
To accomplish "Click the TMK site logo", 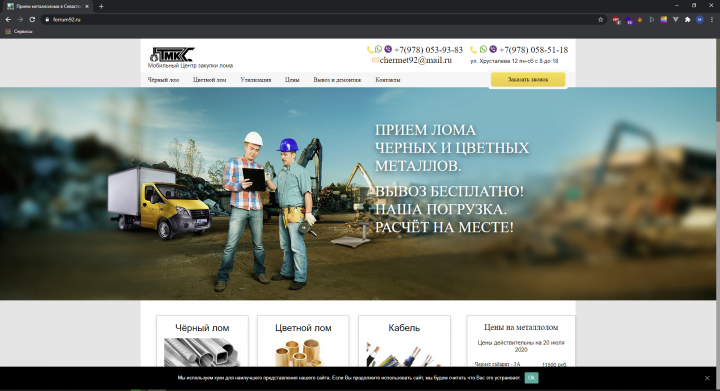I will (x=172, y=55).
